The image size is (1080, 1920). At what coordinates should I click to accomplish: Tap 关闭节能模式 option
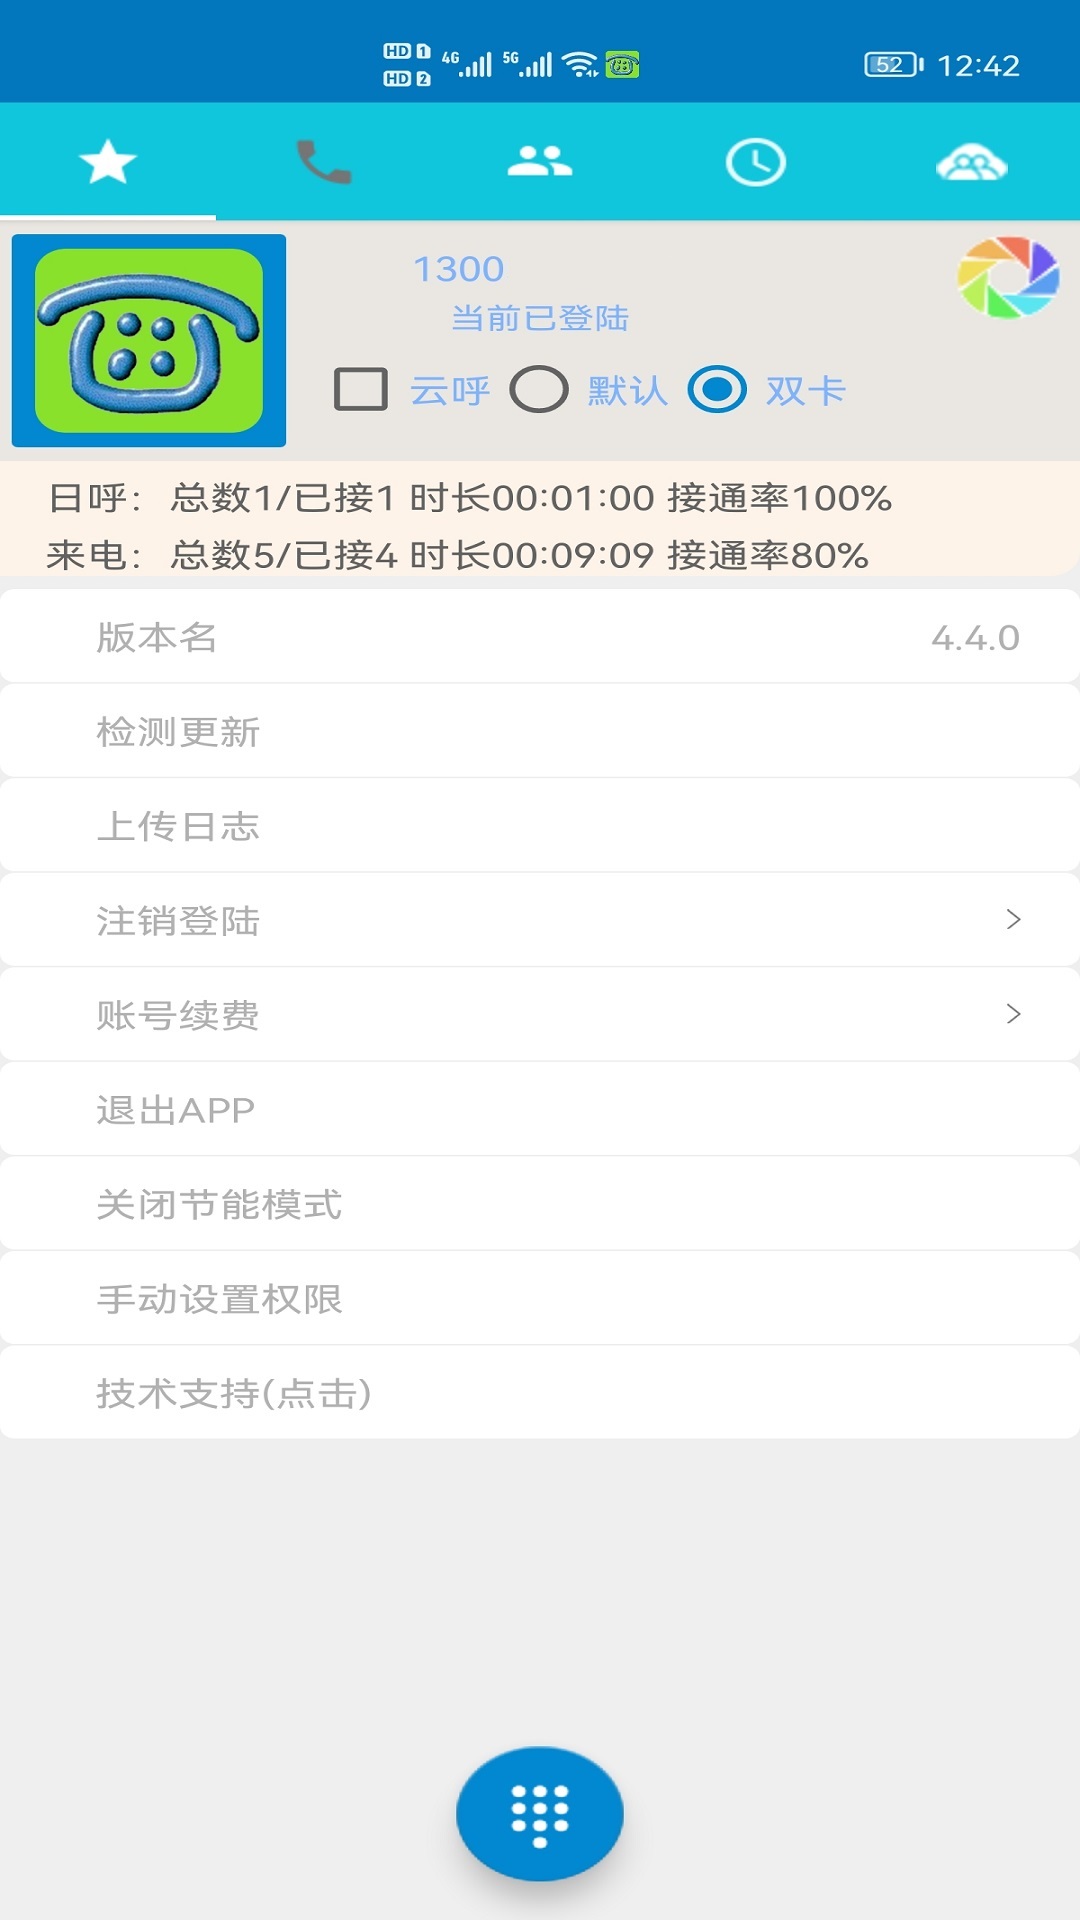click(219, 1204)
